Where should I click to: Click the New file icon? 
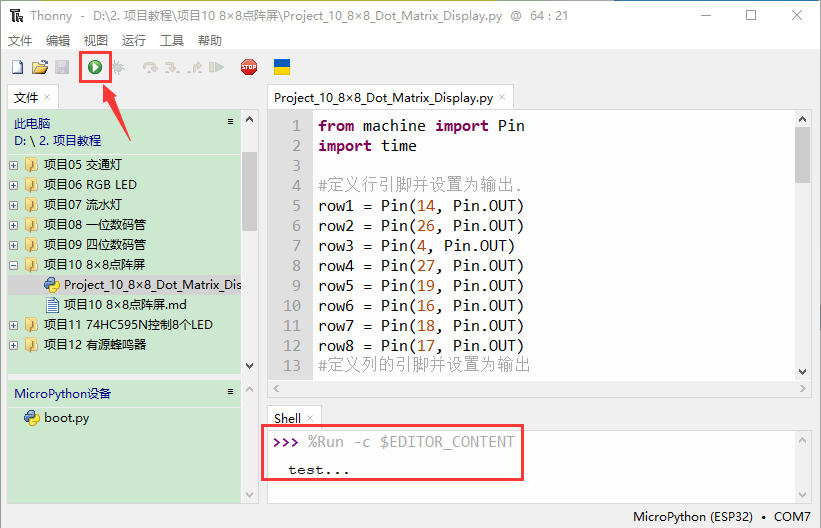[x=17, y=67]
